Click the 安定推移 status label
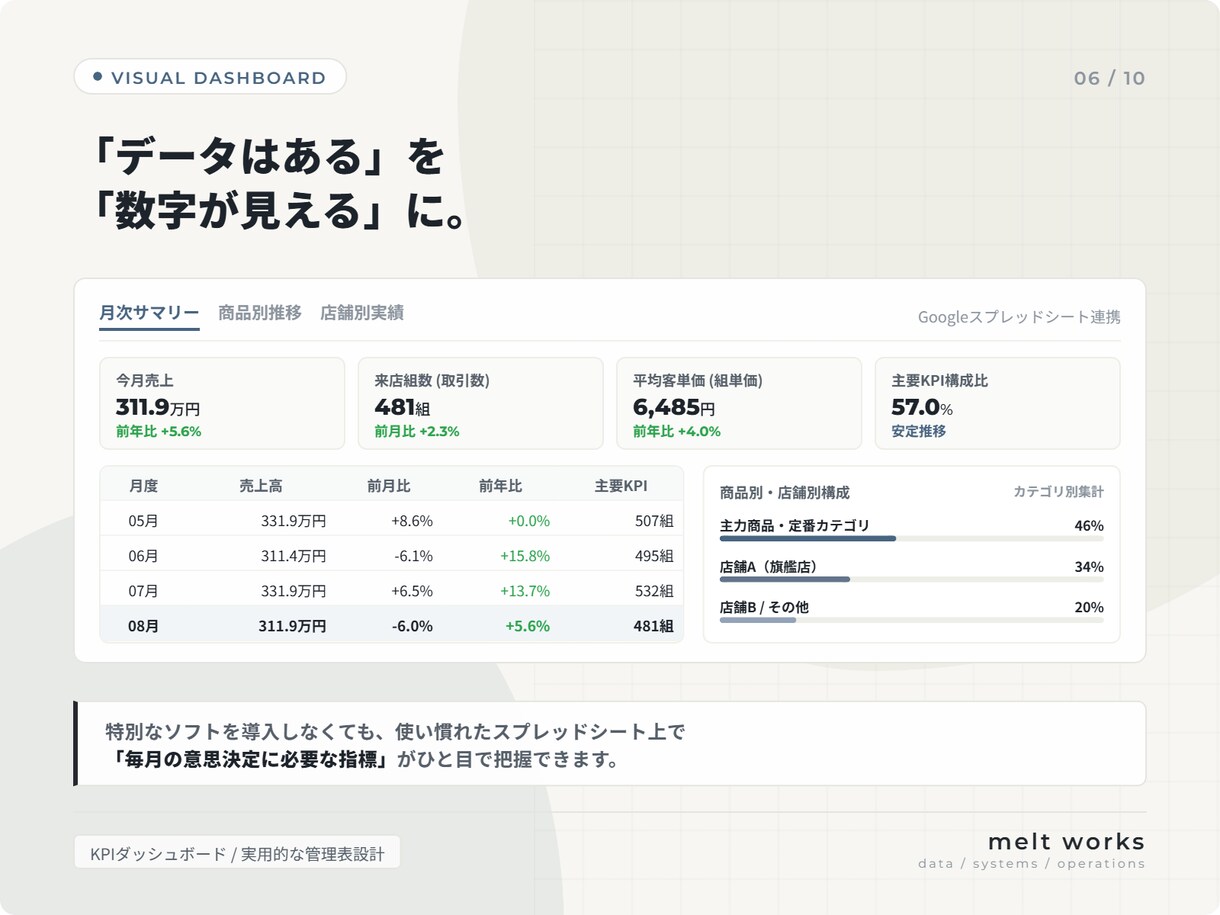Screen dimensions: 1220x915 [x=919, y=431]
